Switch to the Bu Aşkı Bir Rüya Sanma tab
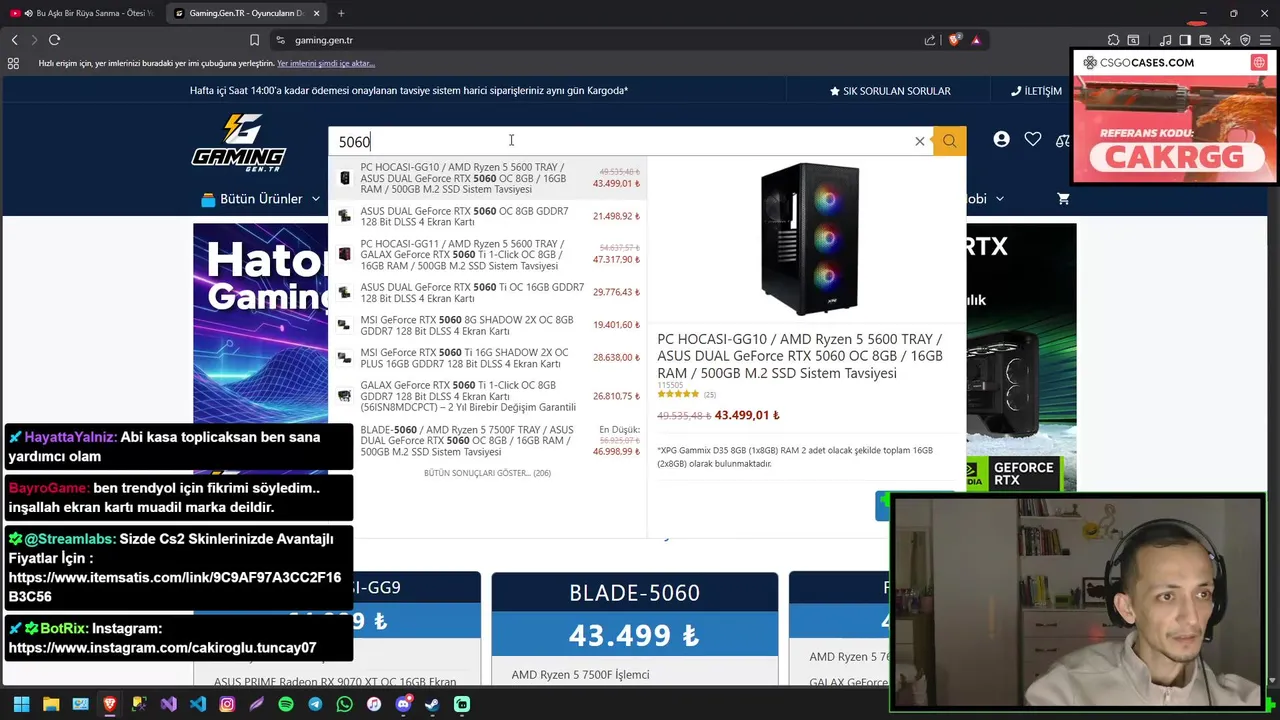 pos(82,13)
